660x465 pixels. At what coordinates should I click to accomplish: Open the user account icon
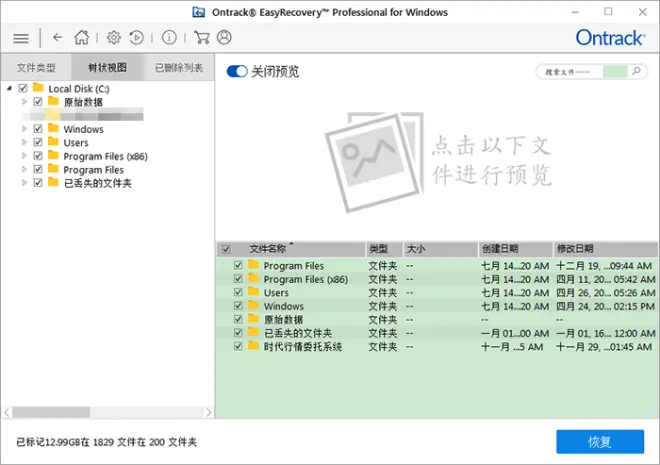point(224,37)
